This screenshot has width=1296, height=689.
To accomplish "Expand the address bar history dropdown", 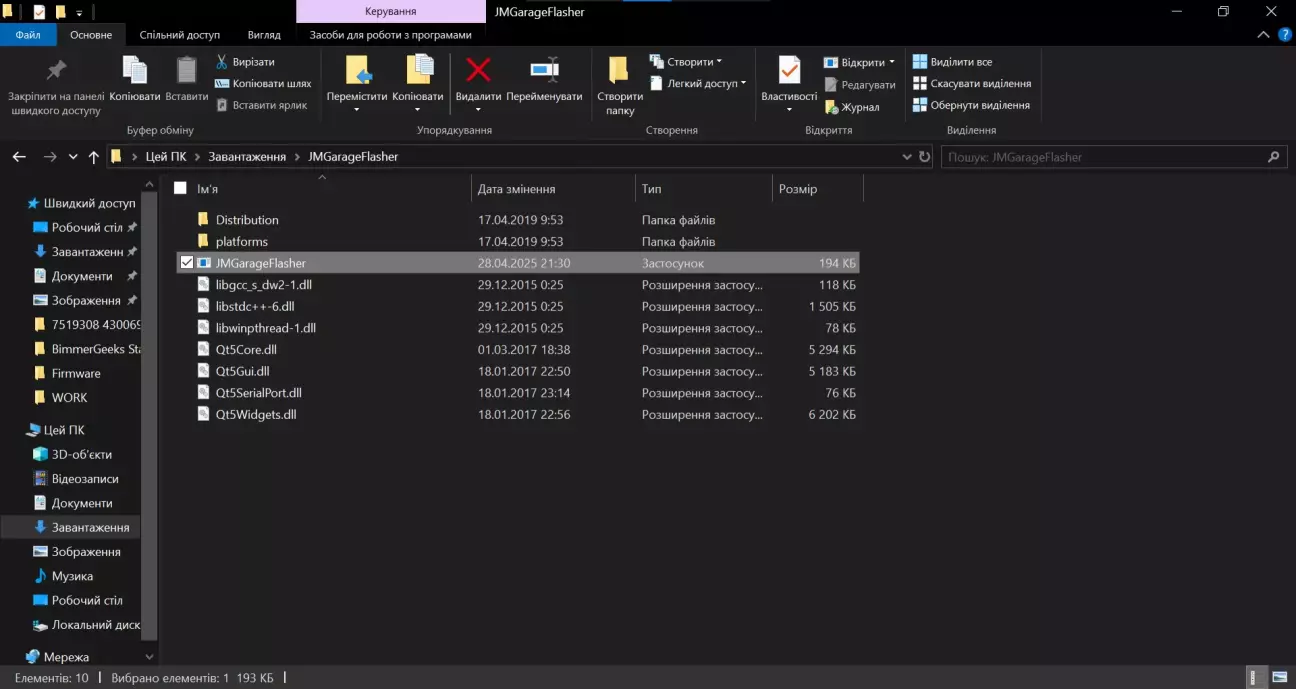I will click(x=907, y=157).
